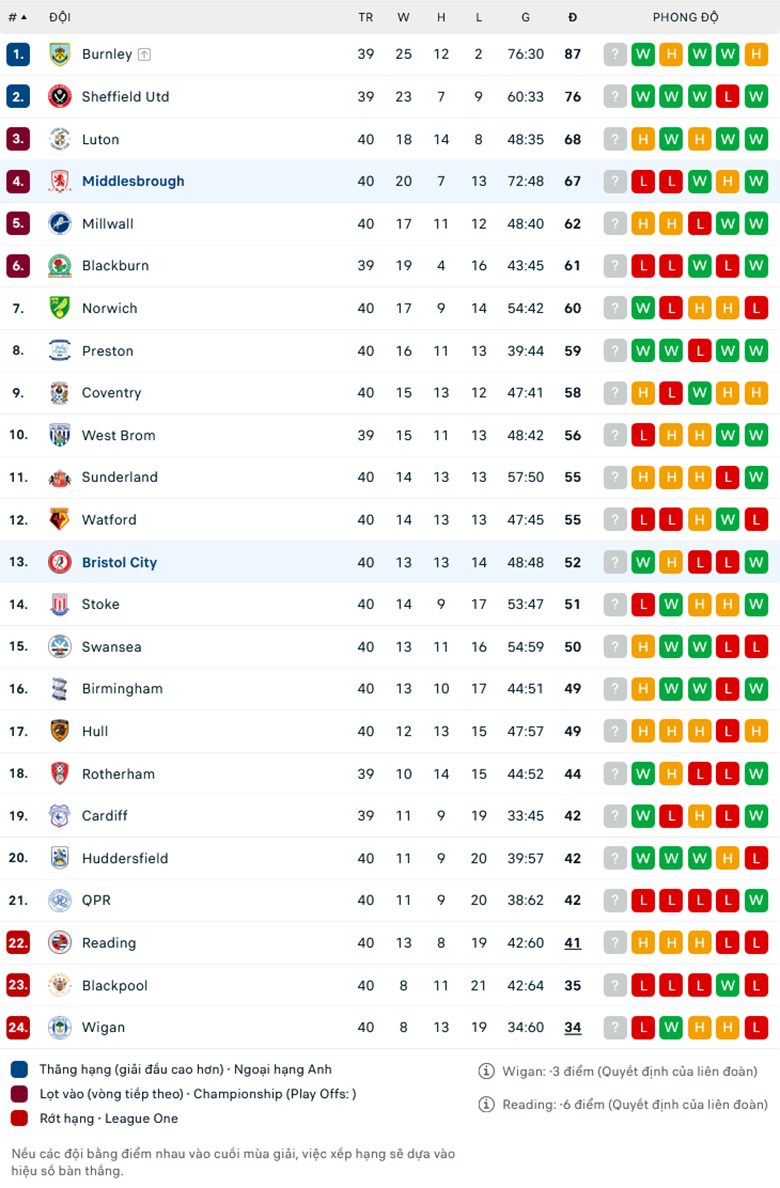Click the gray question-mark badge for Luton
This screenshot has height=1188, width=780.
(615, 139)
